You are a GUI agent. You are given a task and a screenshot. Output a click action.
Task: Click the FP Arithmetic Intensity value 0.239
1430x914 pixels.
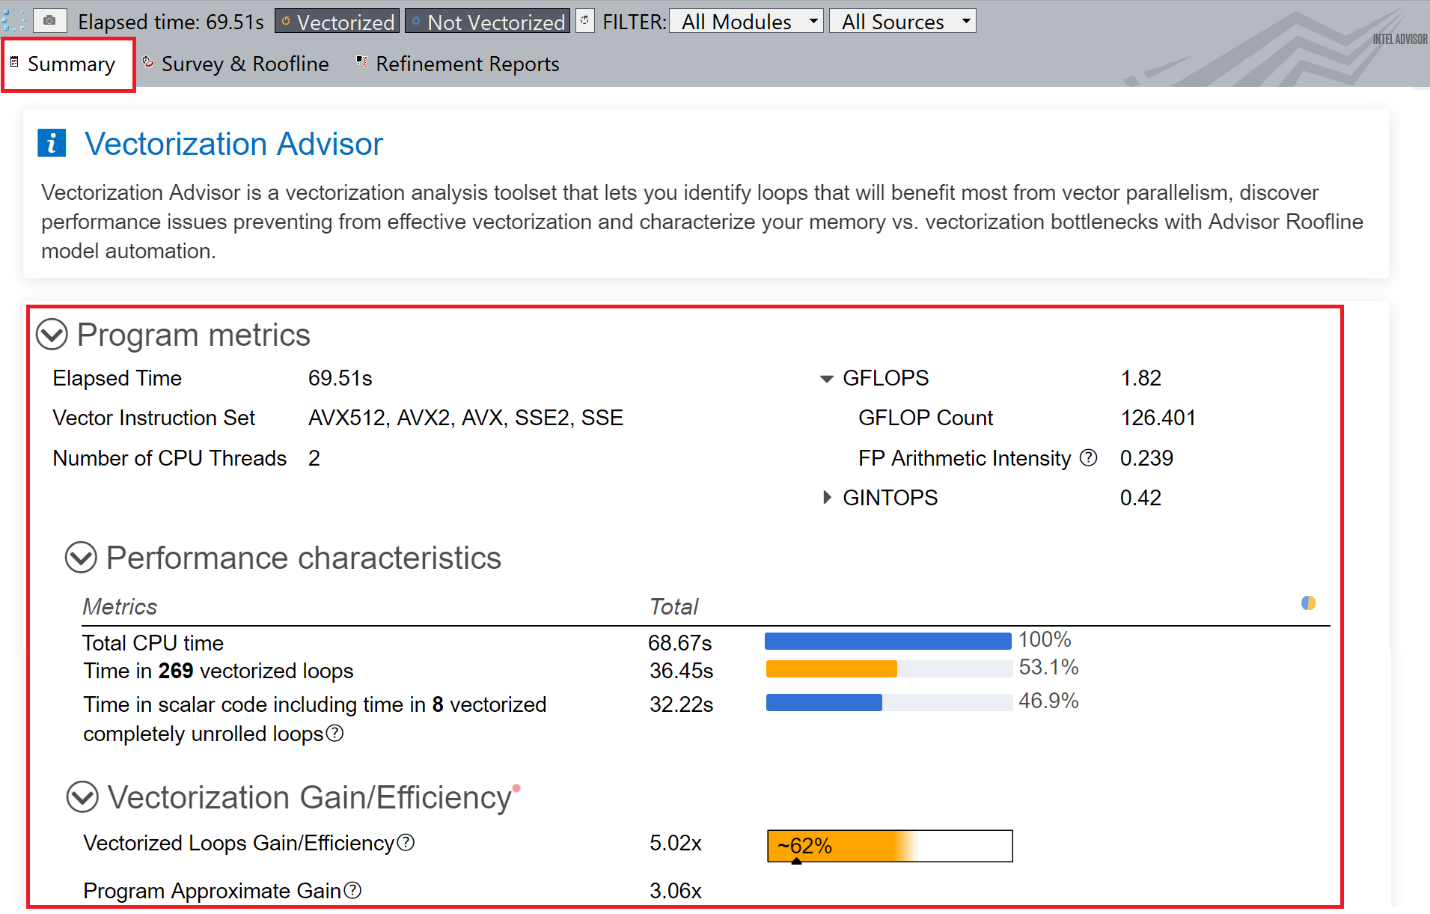1147,458
